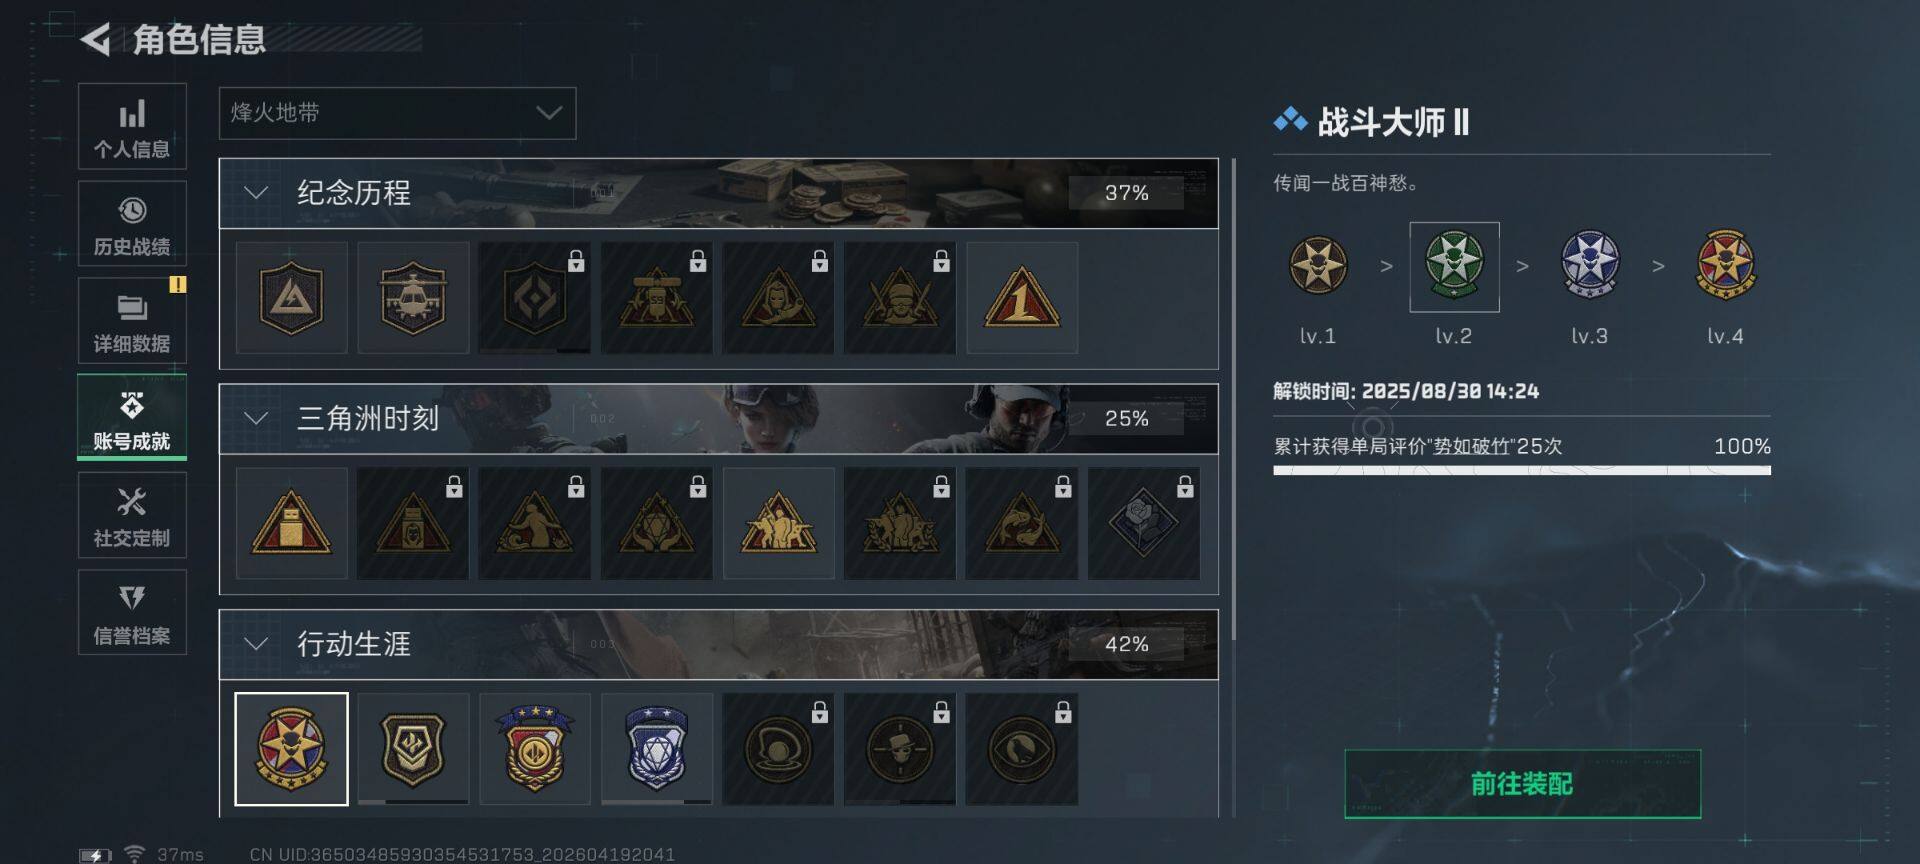Click the 势如破竹 progress bar
Screen dimensions: 1920x864
point(1521,470)
